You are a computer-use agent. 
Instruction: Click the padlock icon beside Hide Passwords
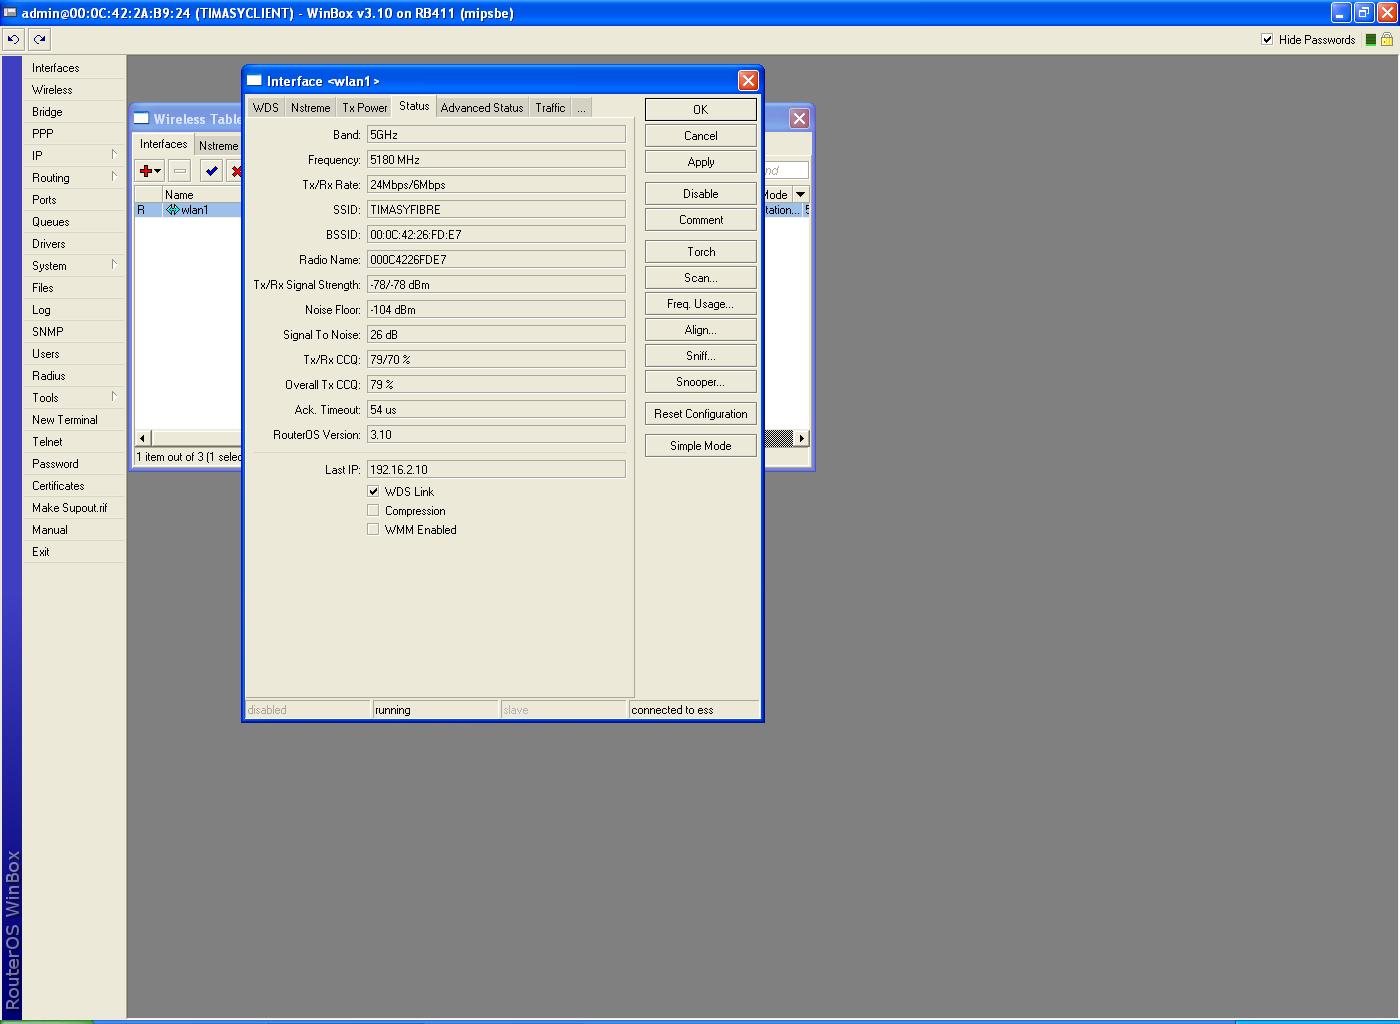pyautogui.click(x=1387, y=40)
